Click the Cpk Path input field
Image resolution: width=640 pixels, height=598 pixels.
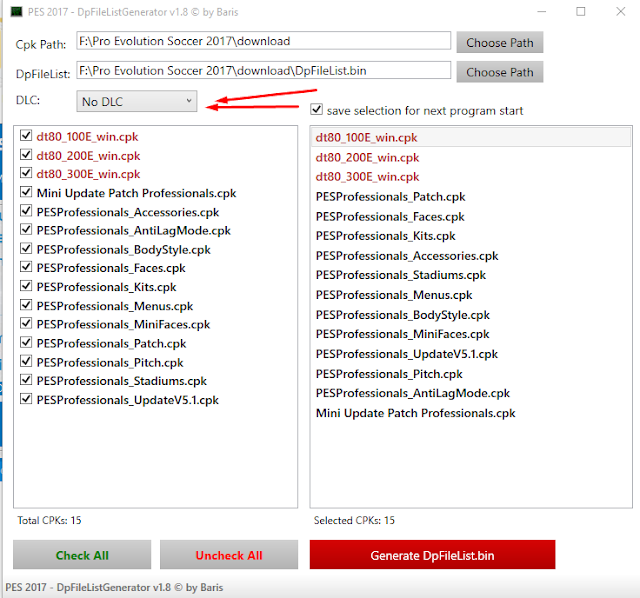[264, 41]
